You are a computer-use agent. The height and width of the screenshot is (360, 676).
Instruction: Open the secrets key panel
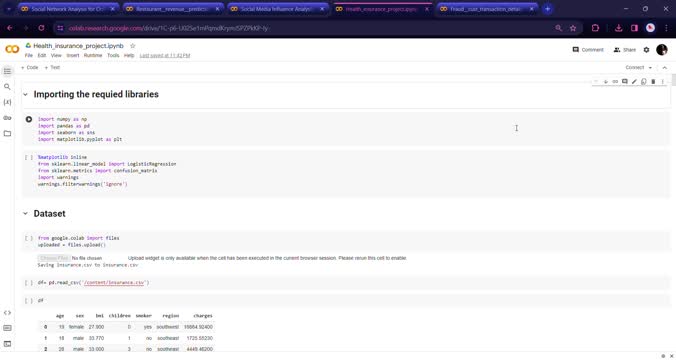tap(7, 118)
